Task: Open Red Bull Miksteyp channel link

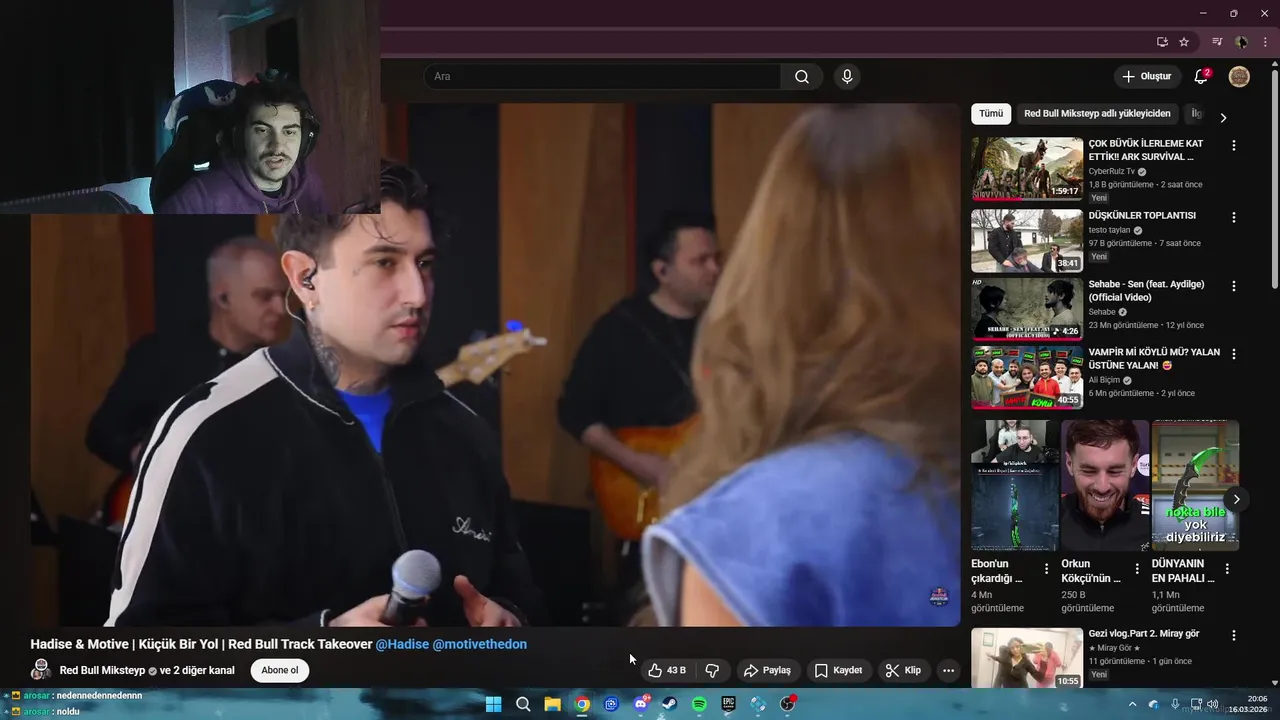Action: click(102, 670)
